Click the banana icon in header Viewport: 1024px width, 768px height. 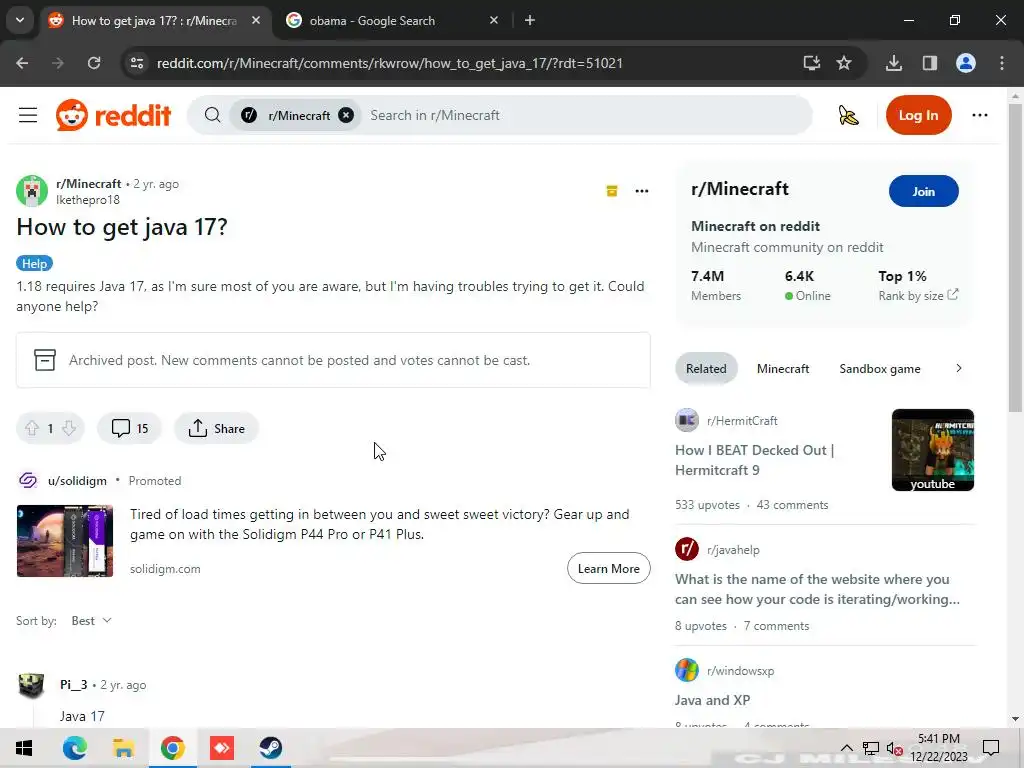(x=848, y=115)
